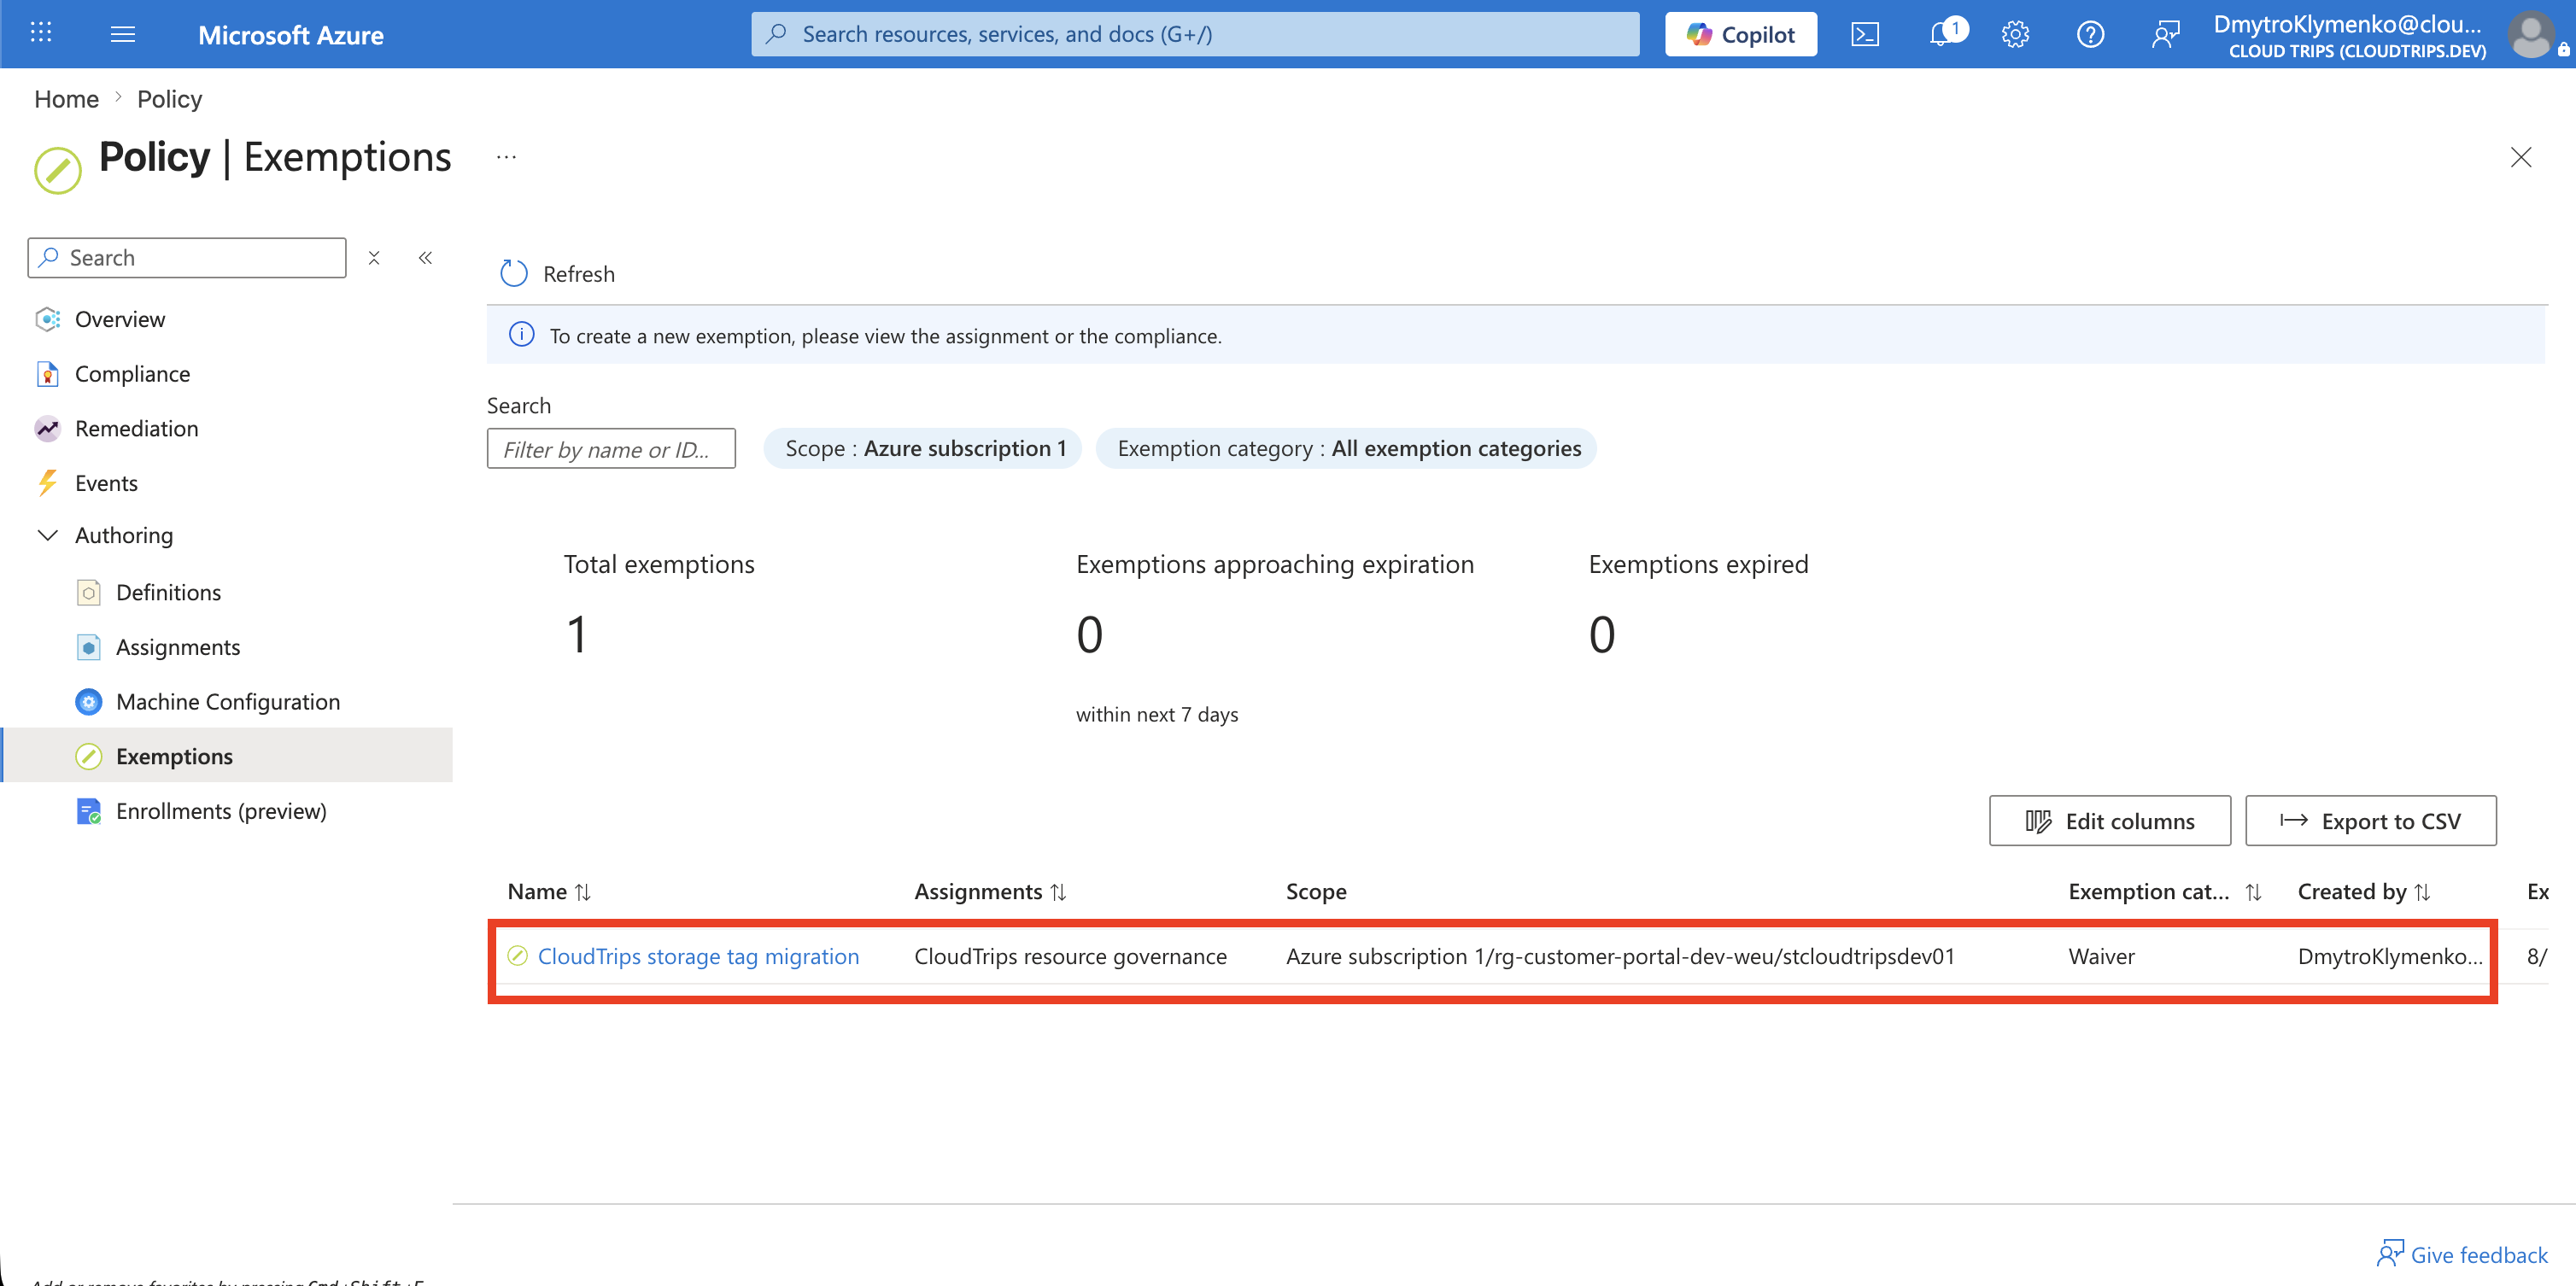
Task: Open Copilot assistant
Action: 1740,34
